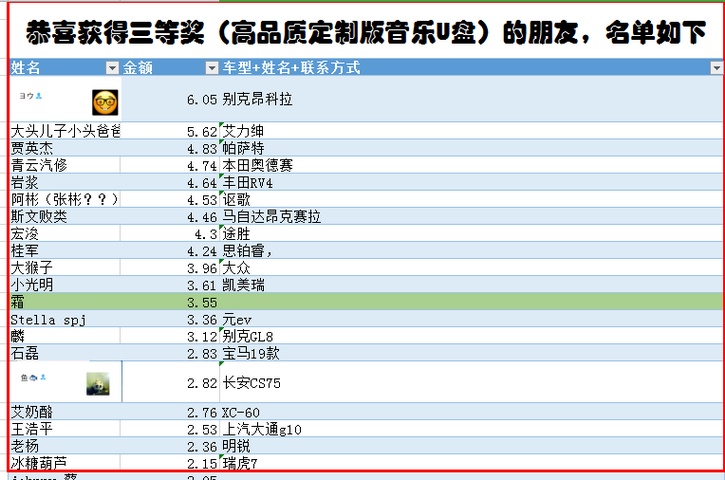Select the car cell XC-60
This screenshot has height=480, width=725.
pyautogui.click(x=472, y=412)
